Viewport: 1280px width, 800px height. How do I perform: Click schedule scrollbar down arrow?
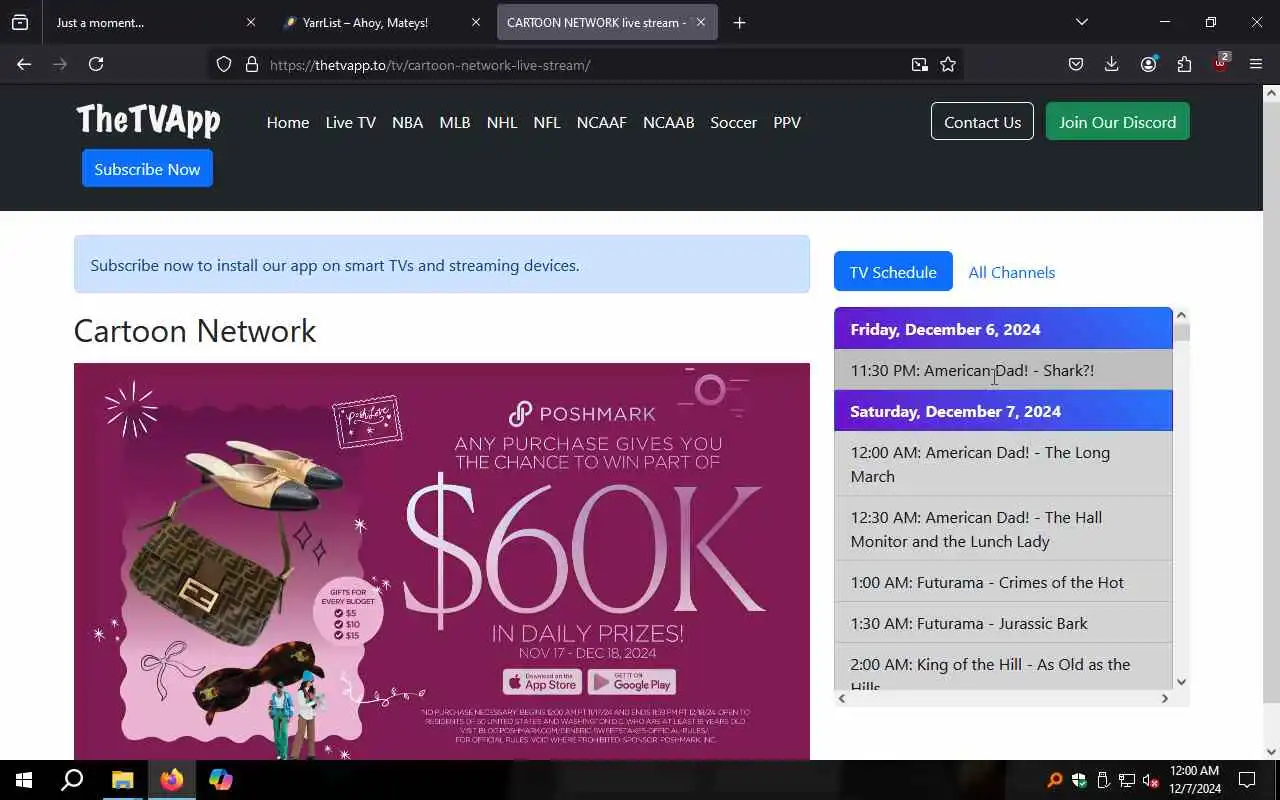[1181, 682]
